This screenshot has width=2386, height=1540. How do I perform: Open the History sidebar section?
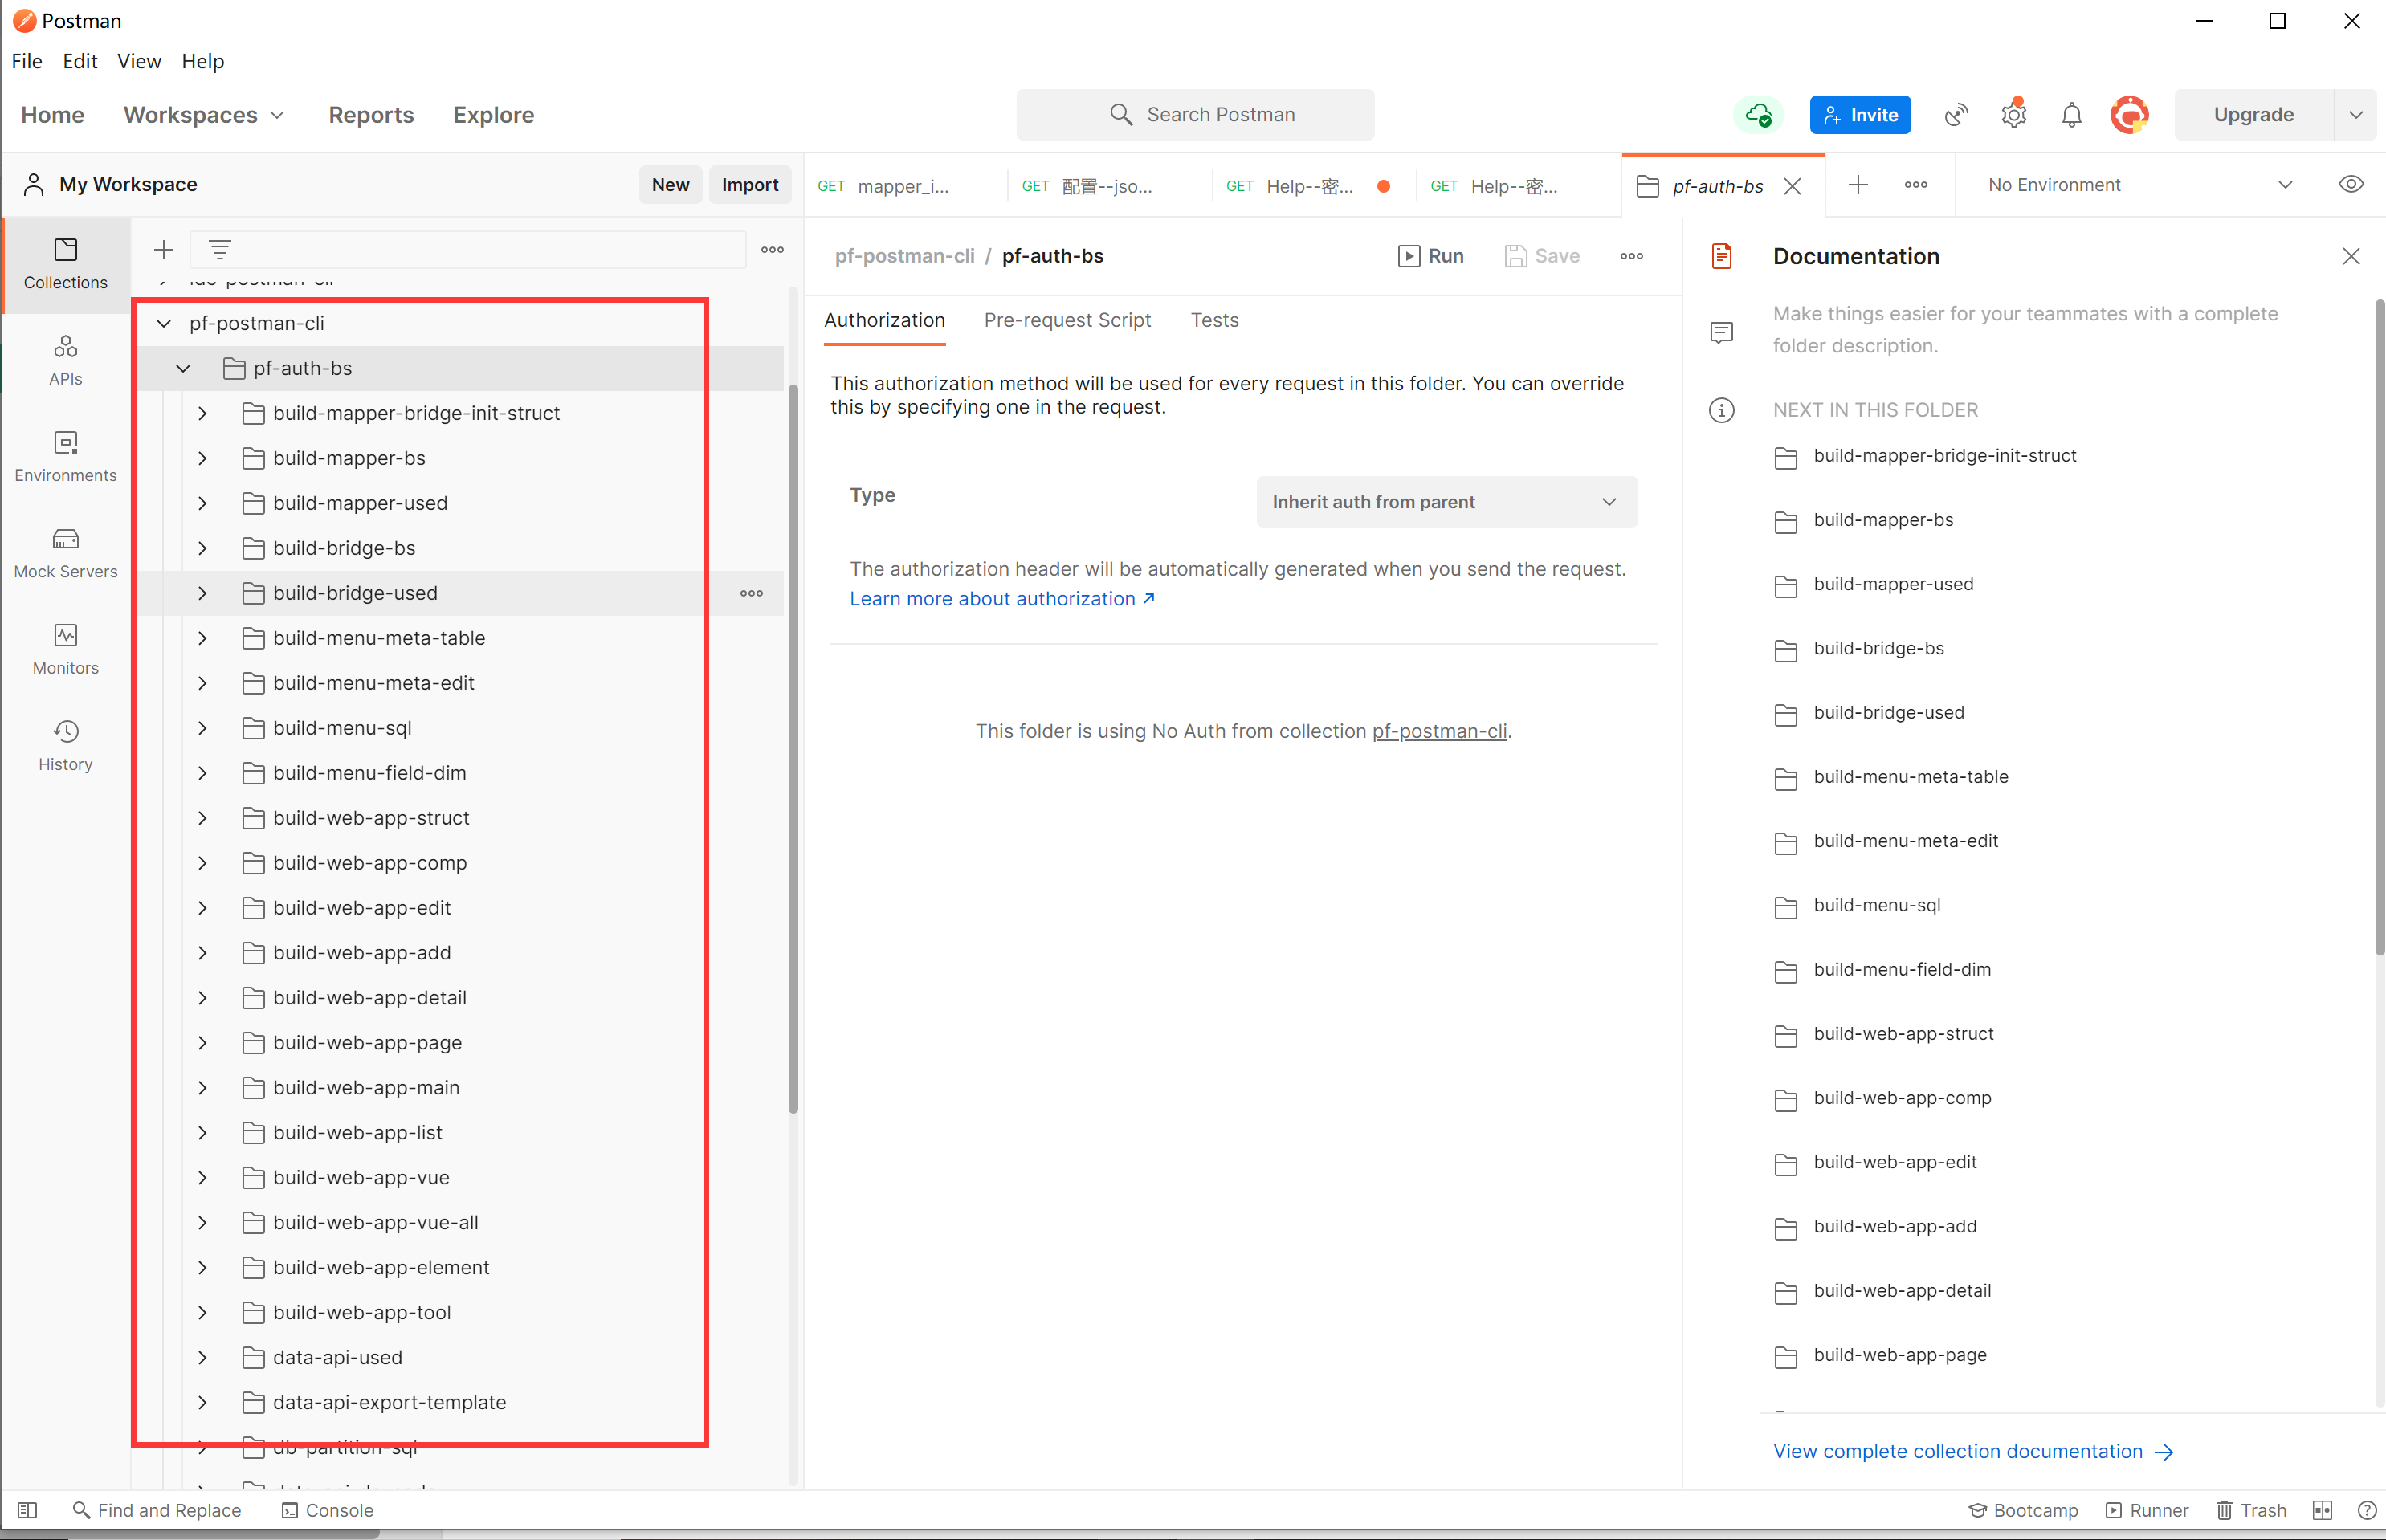click(x=65, y=745)
